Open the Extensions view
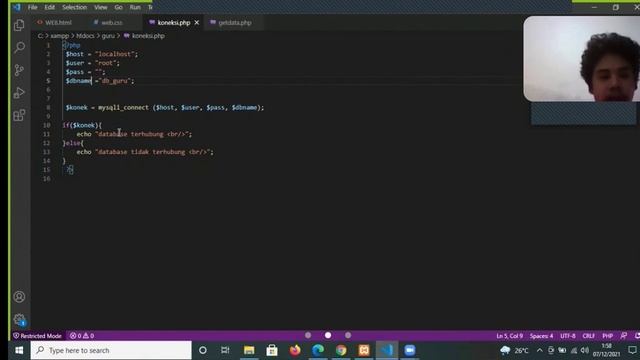The width and height of the screenshot is (640, 360). [19, 115]
